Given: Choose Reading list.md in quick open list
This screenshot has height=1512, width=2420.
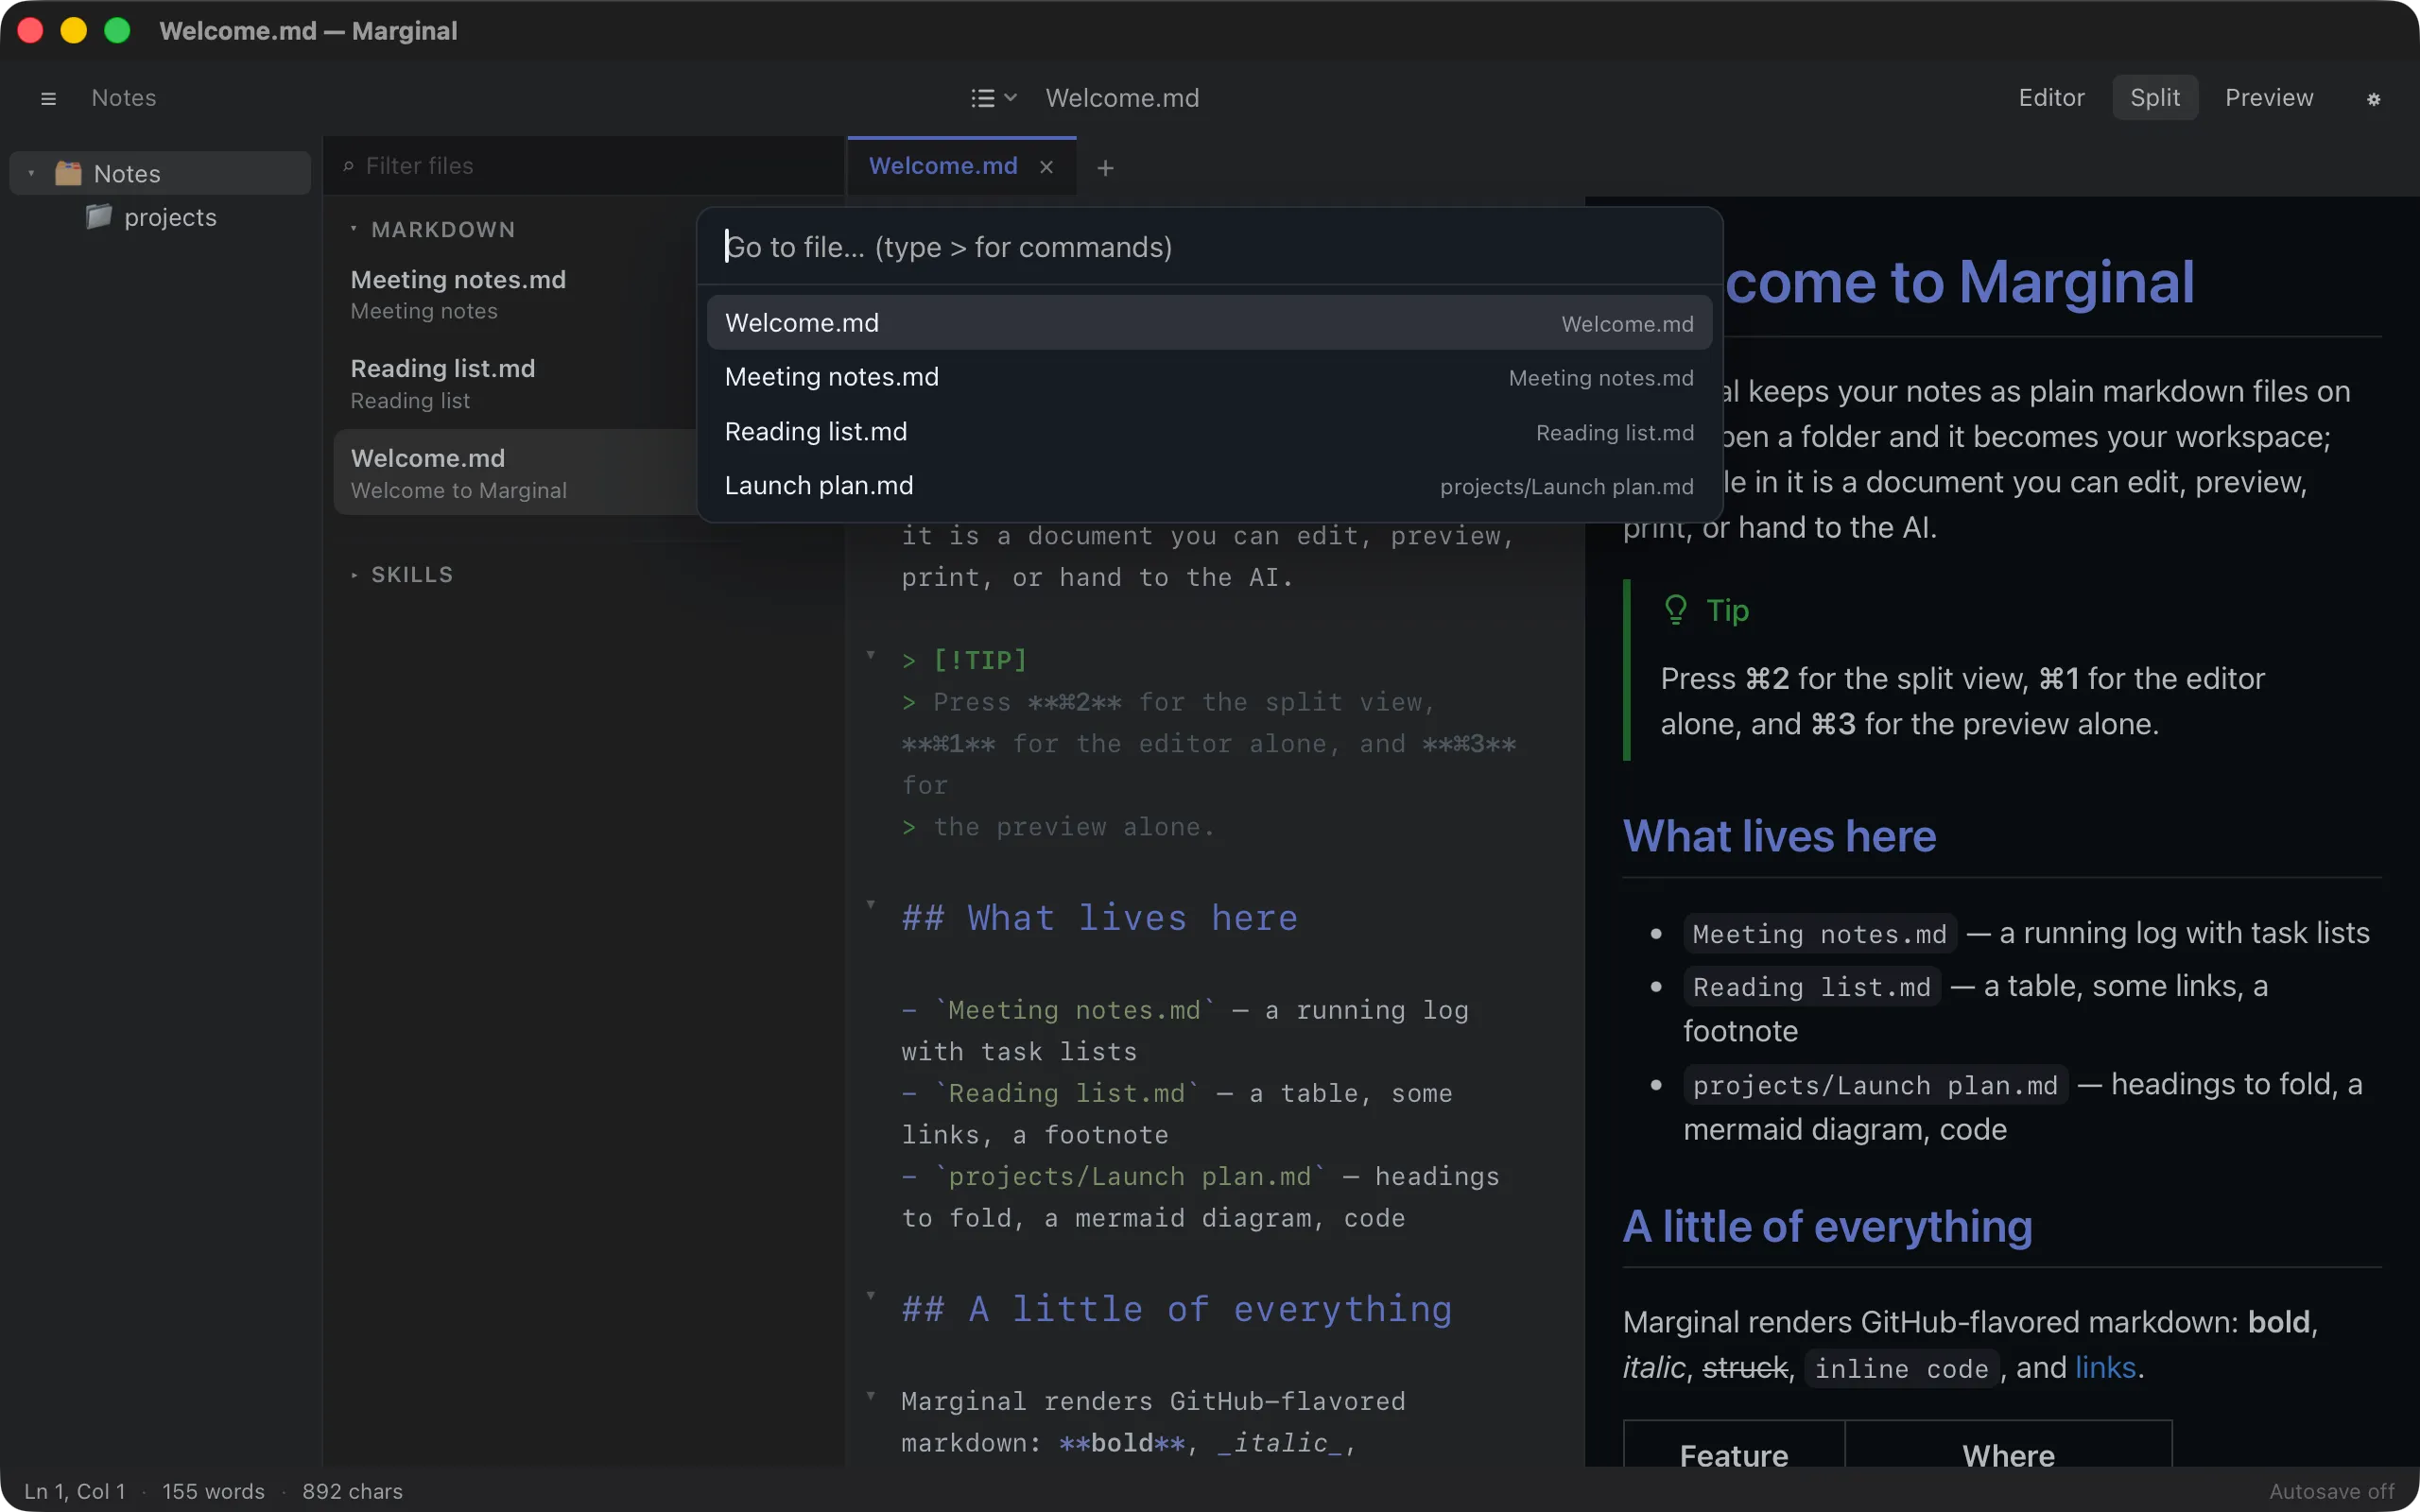Looking at the screenshot, I should (x=1209, y=432).
